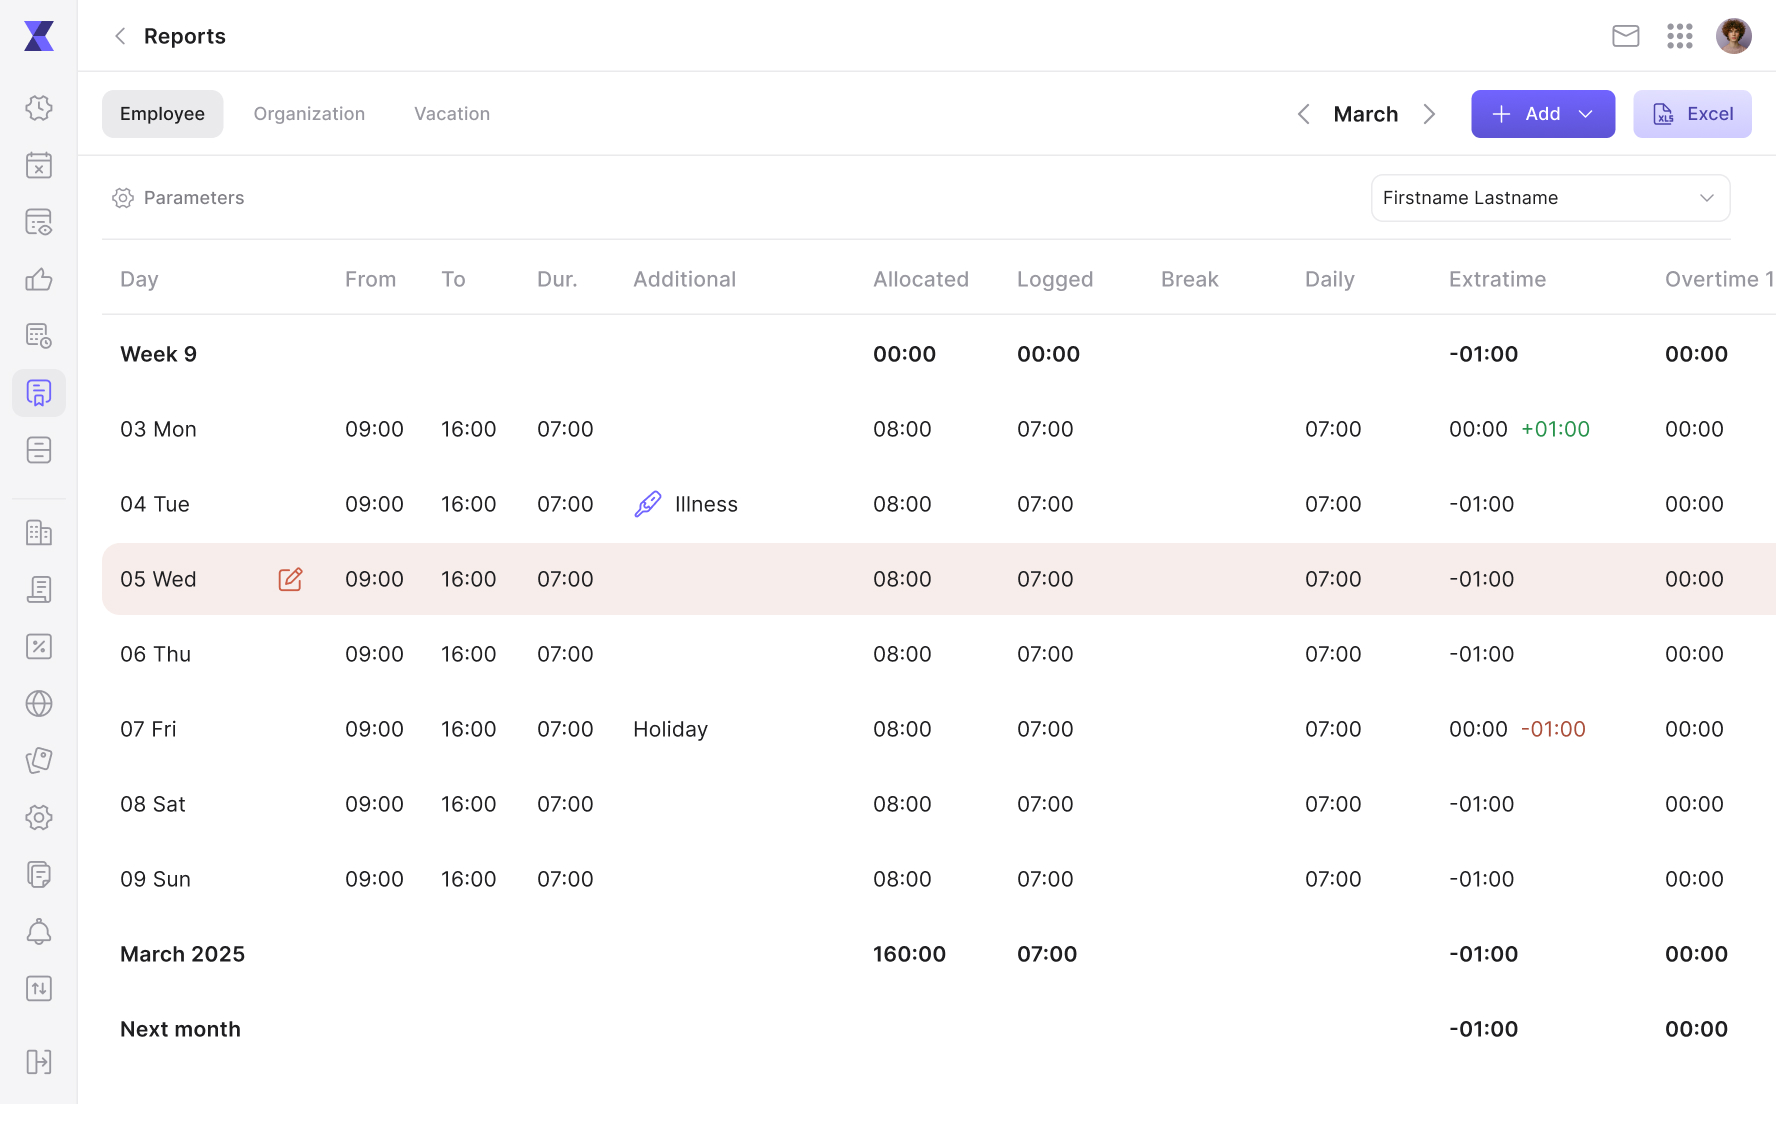This screenshot has height=1128, width=1776.
Task: Click the Reports page title
Action: tap(185, 36)
